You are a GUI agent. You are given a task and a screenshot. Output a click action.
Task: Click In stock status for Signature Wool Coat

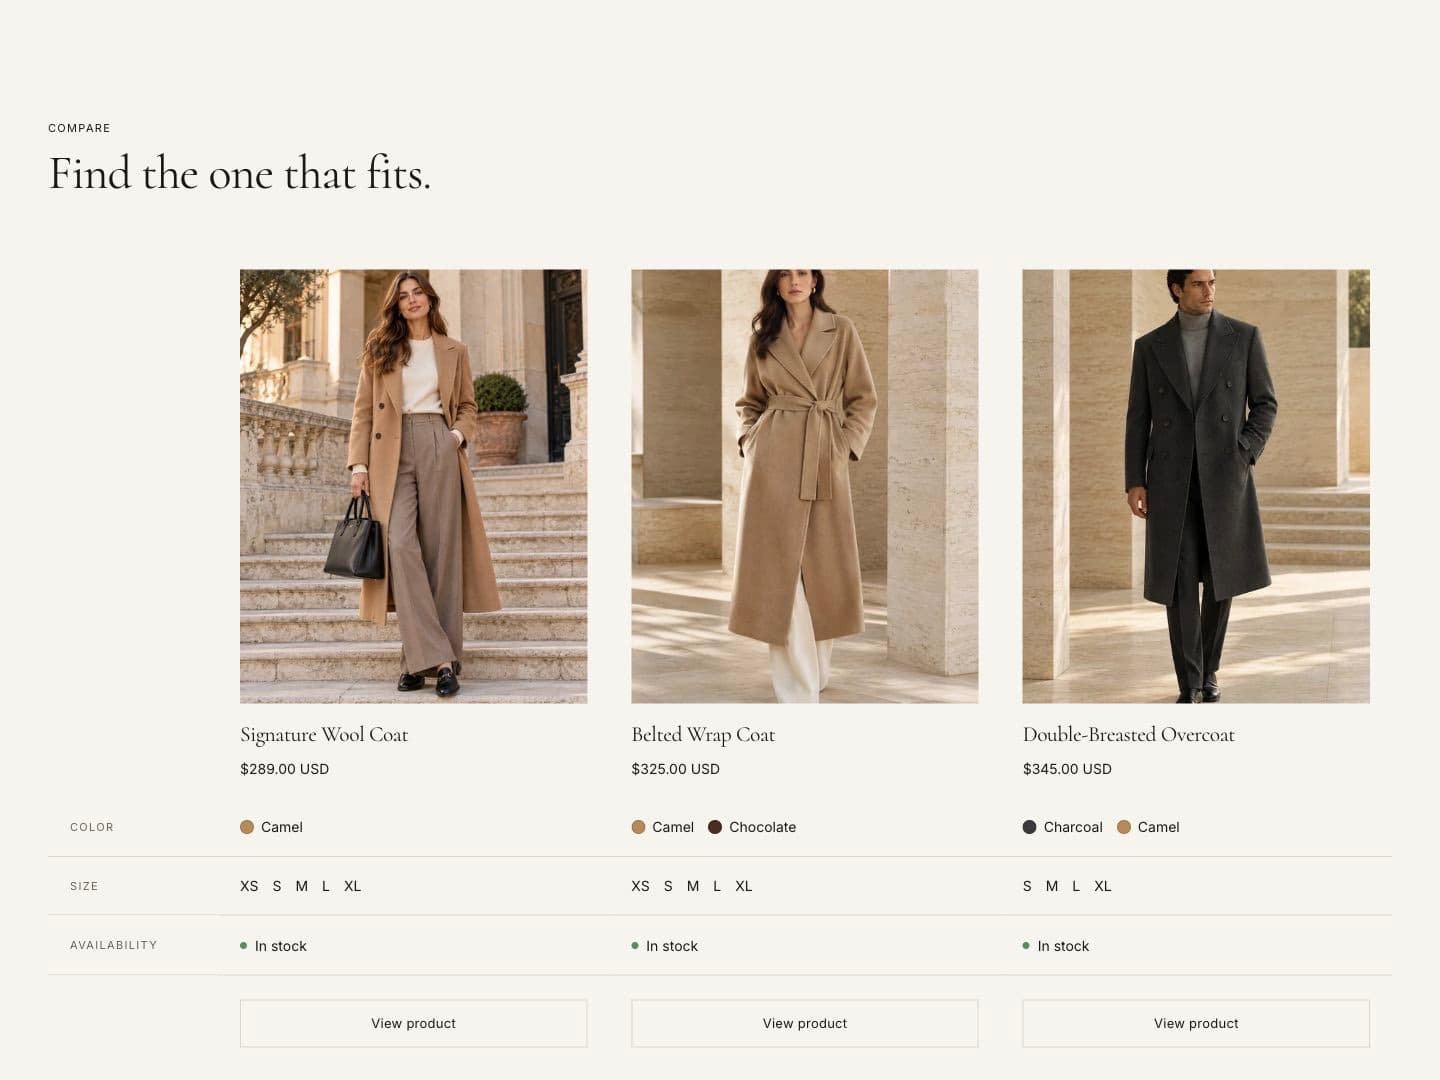coord(273,946)
